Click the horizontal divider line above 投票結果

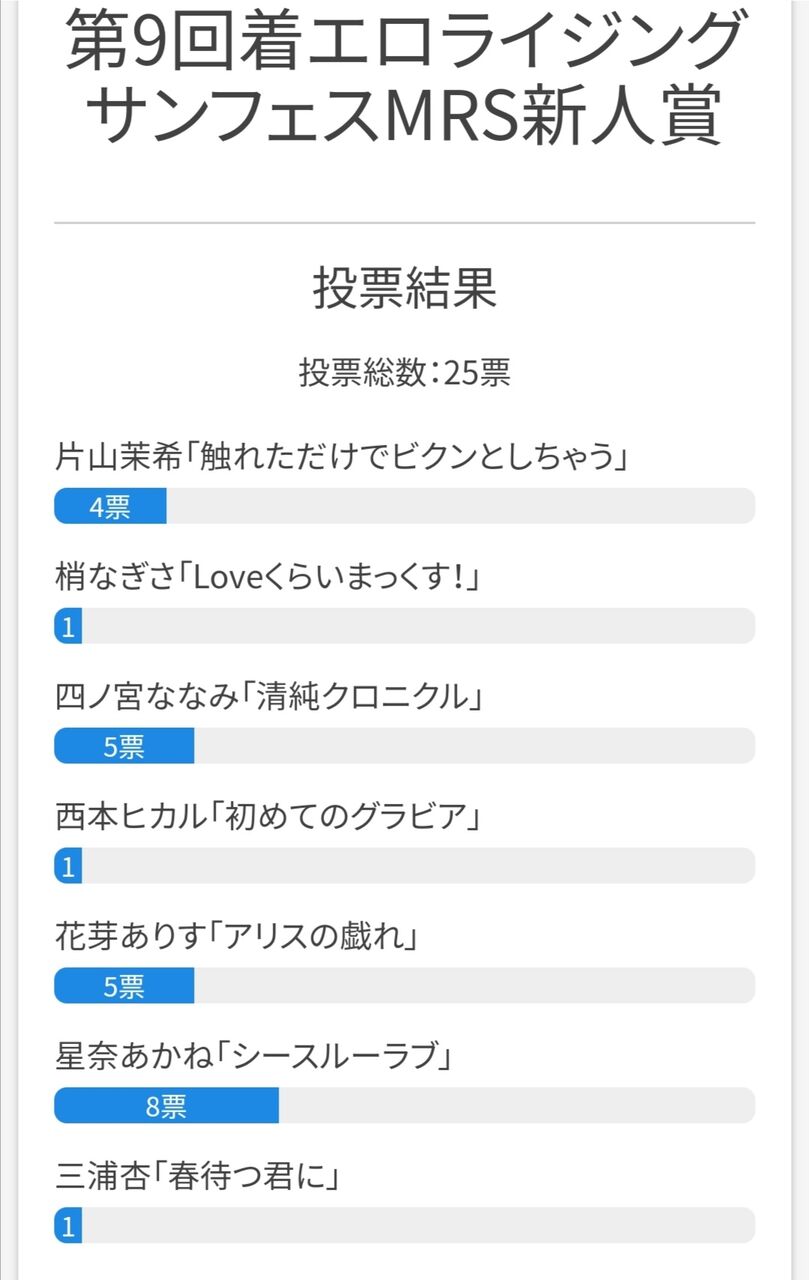[x=404, y=222]
